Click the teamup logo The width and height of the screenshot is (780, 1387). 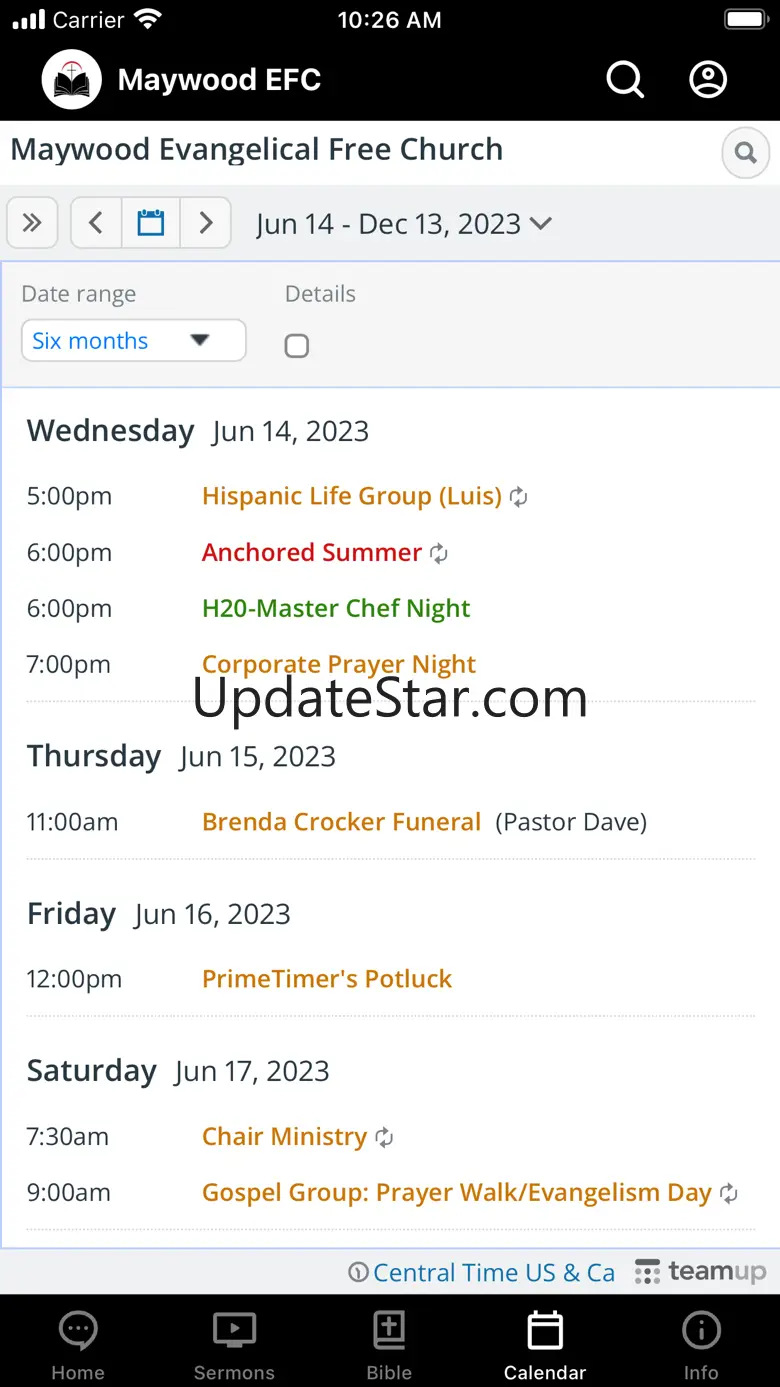click(x=700, y=1272)
